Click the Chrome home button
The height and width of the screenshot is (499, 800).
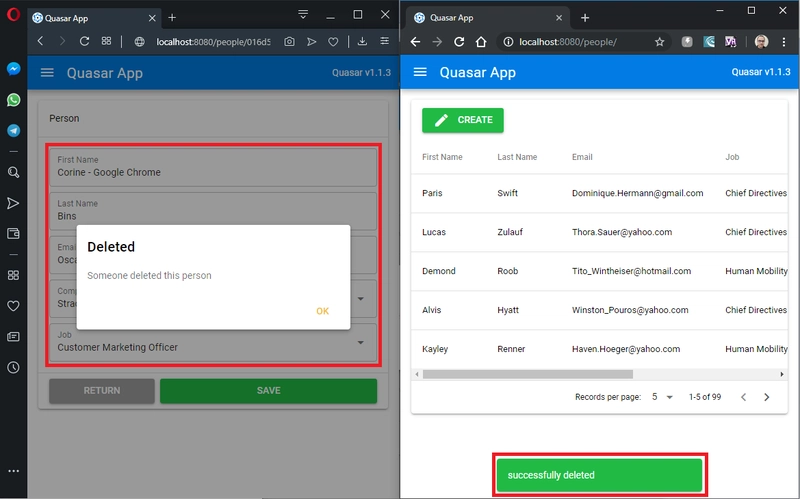pyautogui.click(x=481, y=42)
